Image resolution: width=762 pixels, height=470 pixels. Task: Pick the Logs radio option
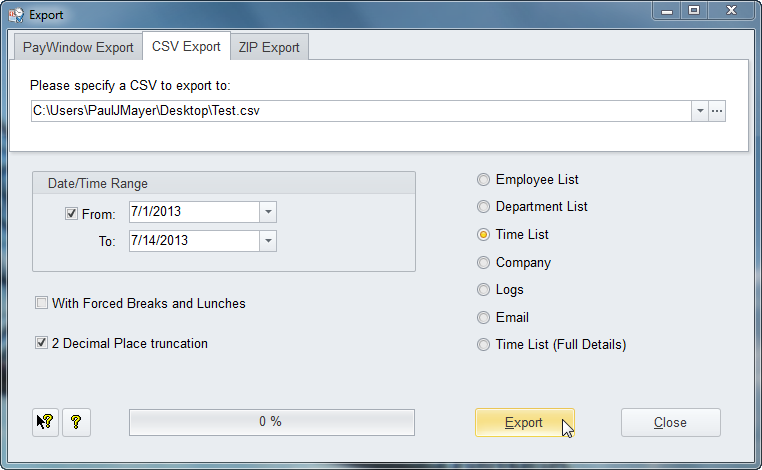click(x=484, y=290)
